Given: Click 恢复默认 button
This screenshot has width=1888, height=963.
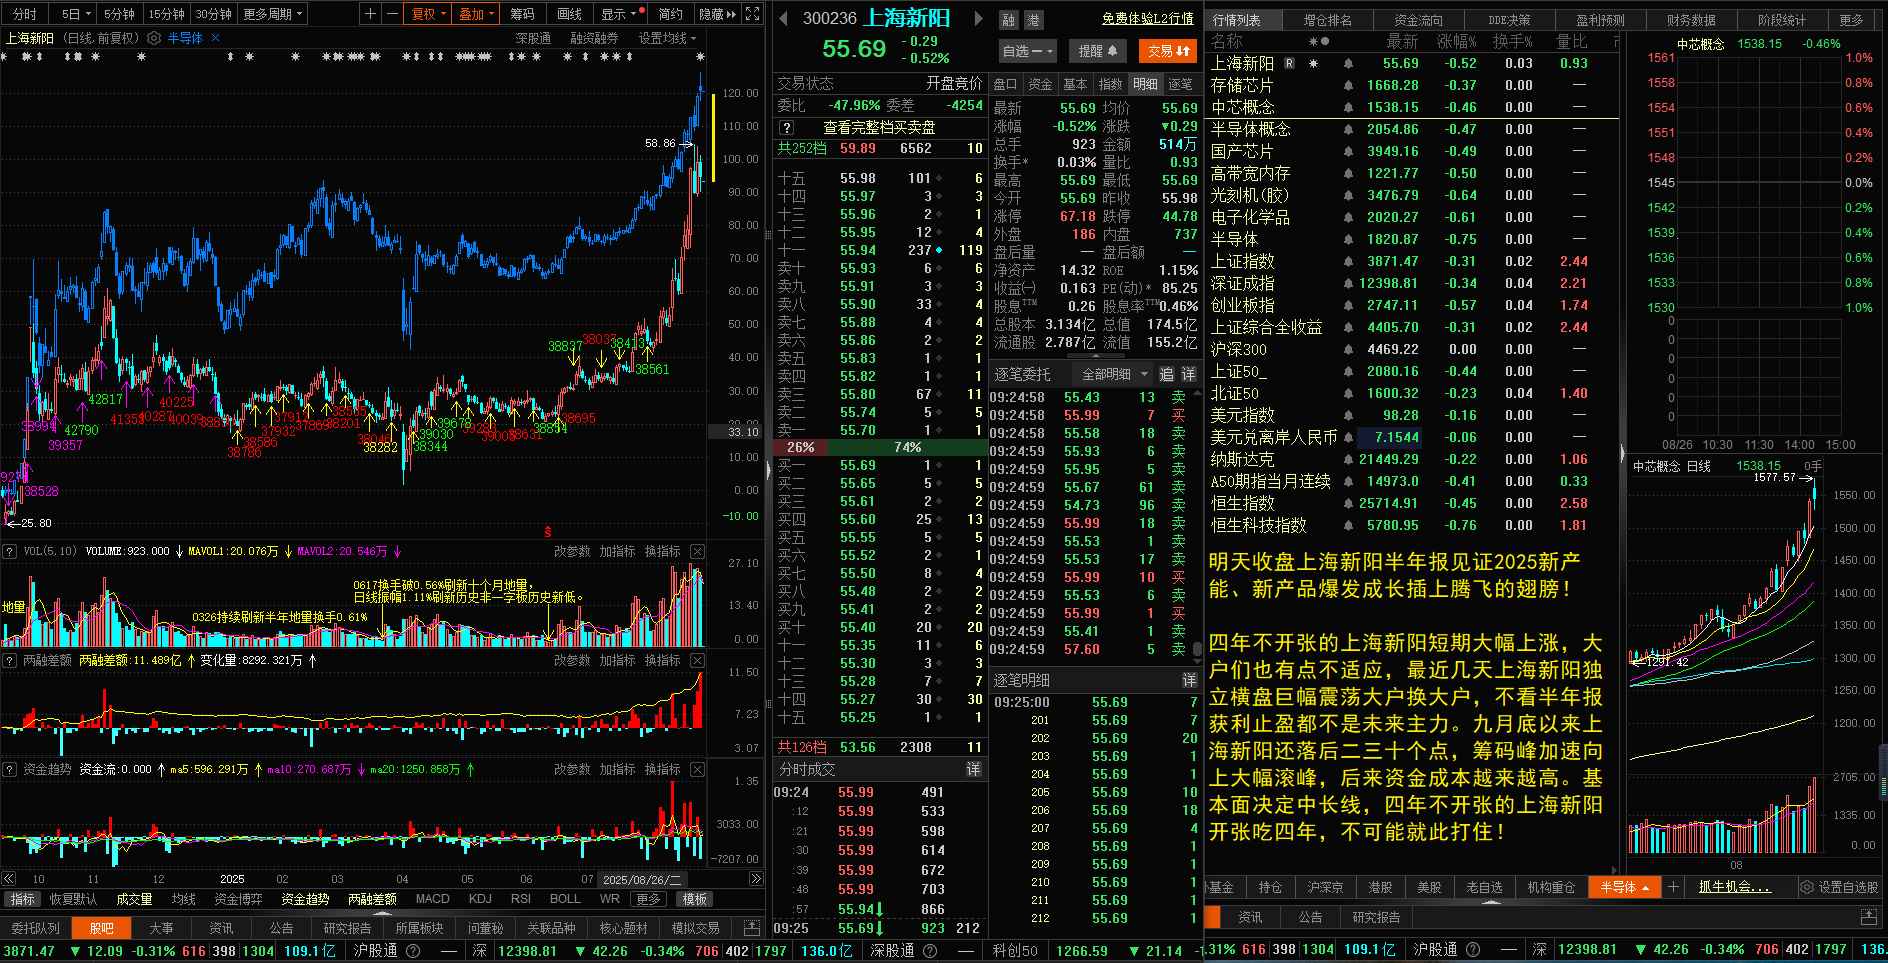Looking at the screenshot, I should tap(73, 899).
